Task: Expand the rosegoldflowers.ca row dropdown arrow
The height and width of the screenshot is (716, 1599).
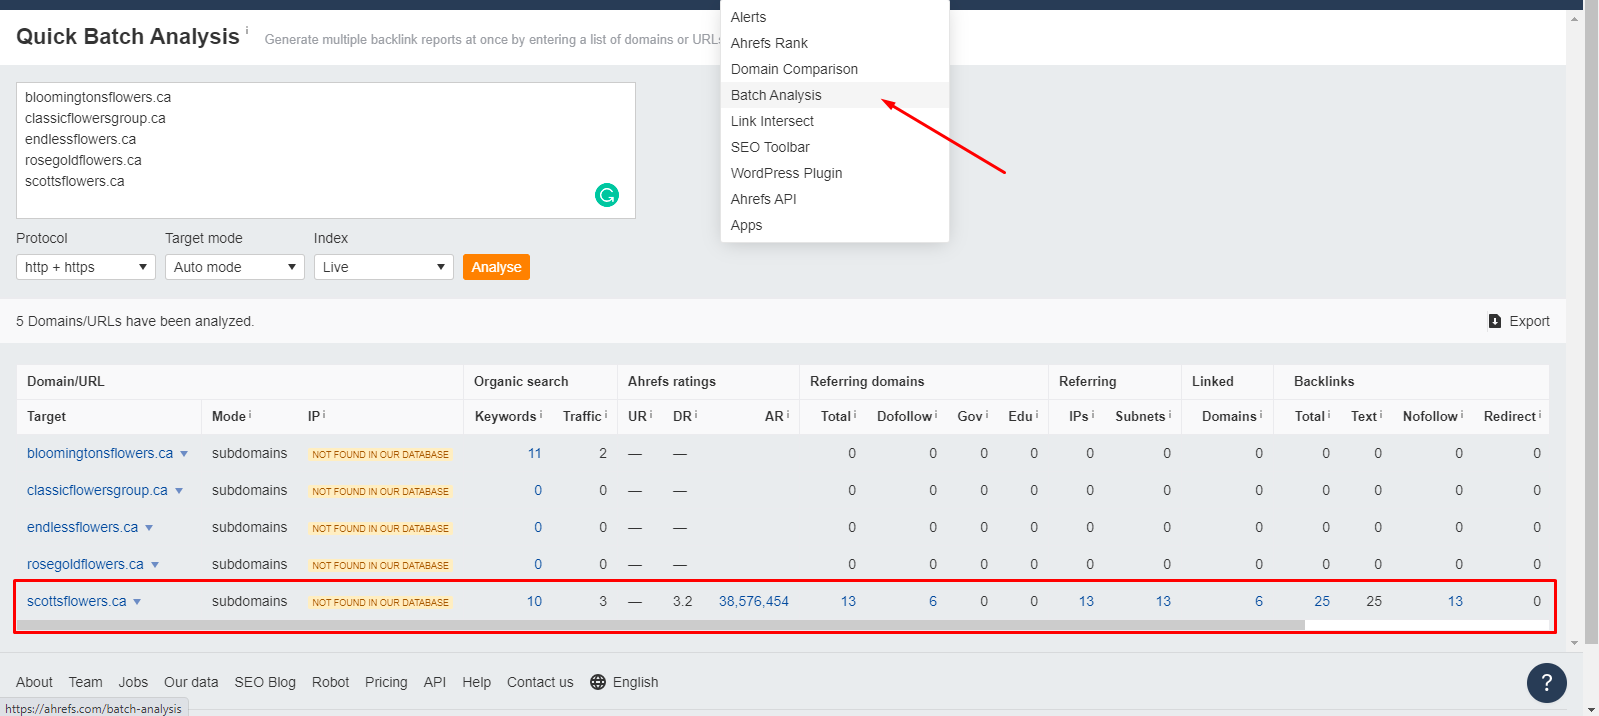Action: tap(155, 565)
